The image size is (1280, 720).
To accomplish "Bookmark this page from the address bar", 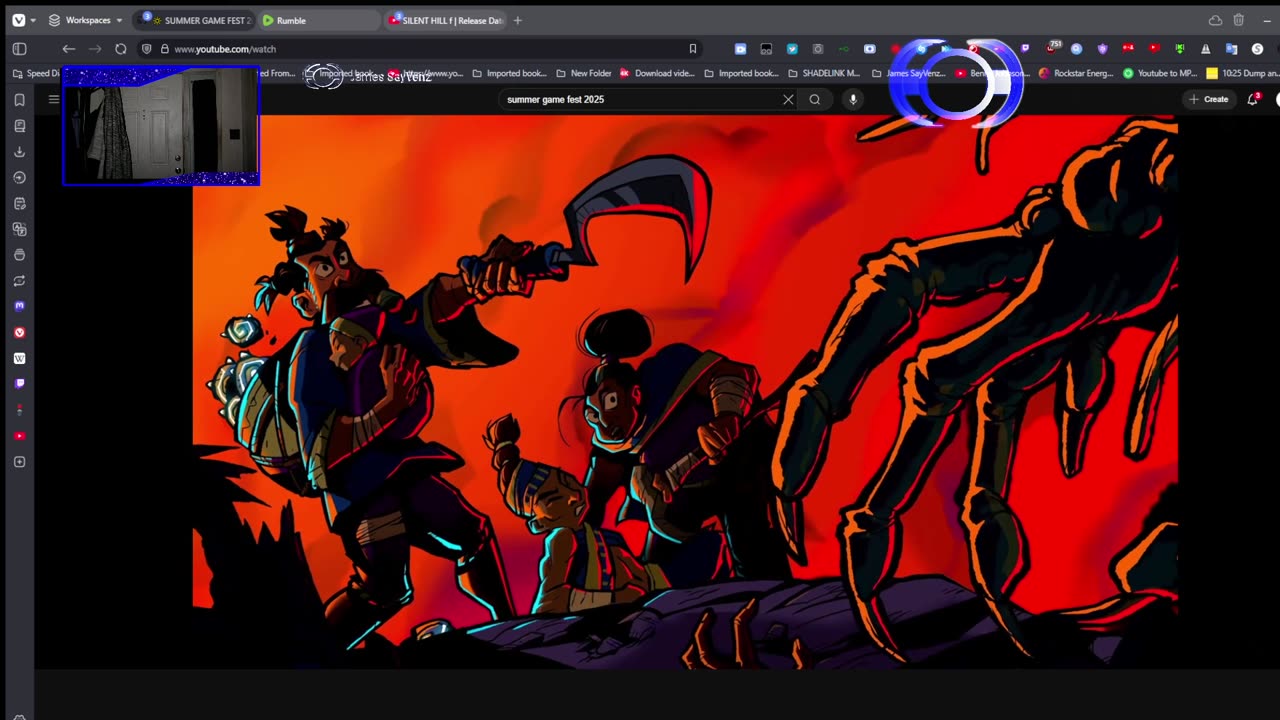I will [692, 49].
